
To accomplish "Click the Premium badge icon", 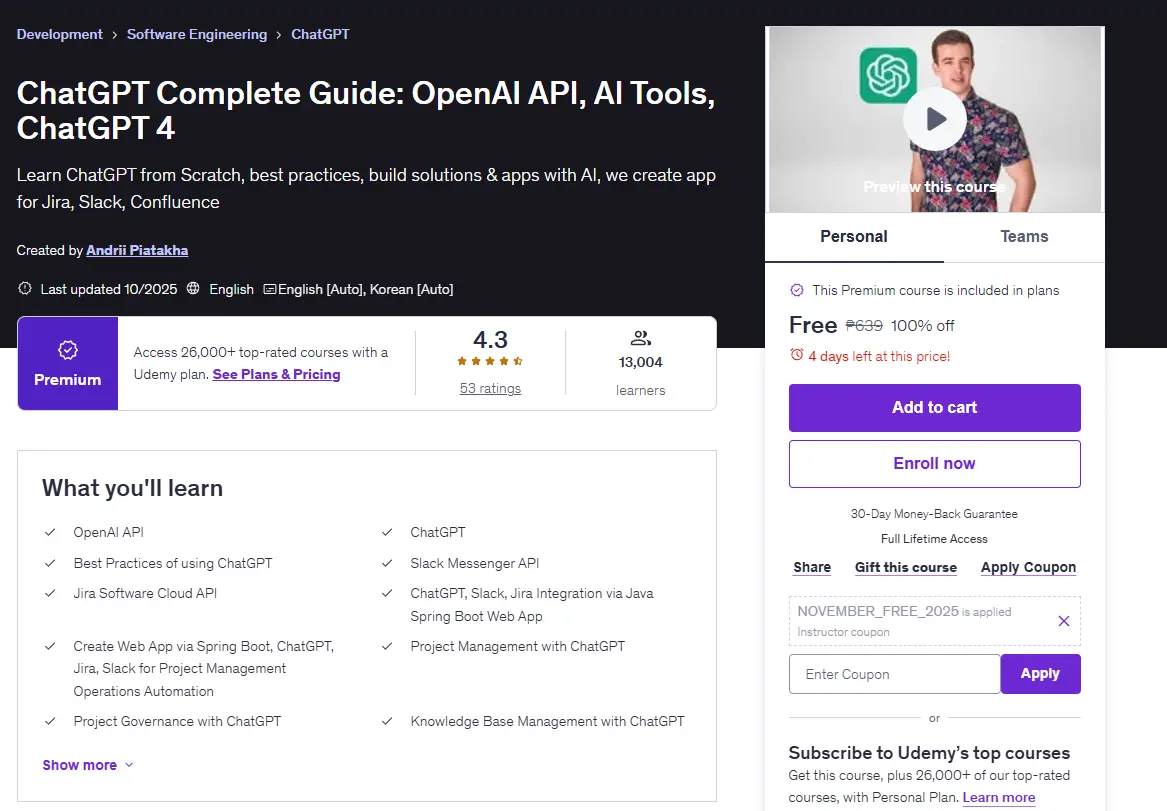I will pos(68,350).
